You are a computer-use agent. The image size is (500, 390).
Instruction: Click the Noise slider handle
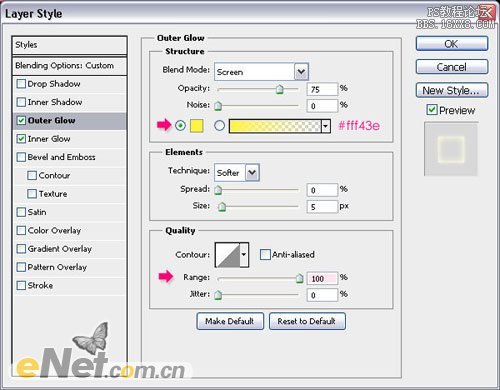click(x=218, y=106)
